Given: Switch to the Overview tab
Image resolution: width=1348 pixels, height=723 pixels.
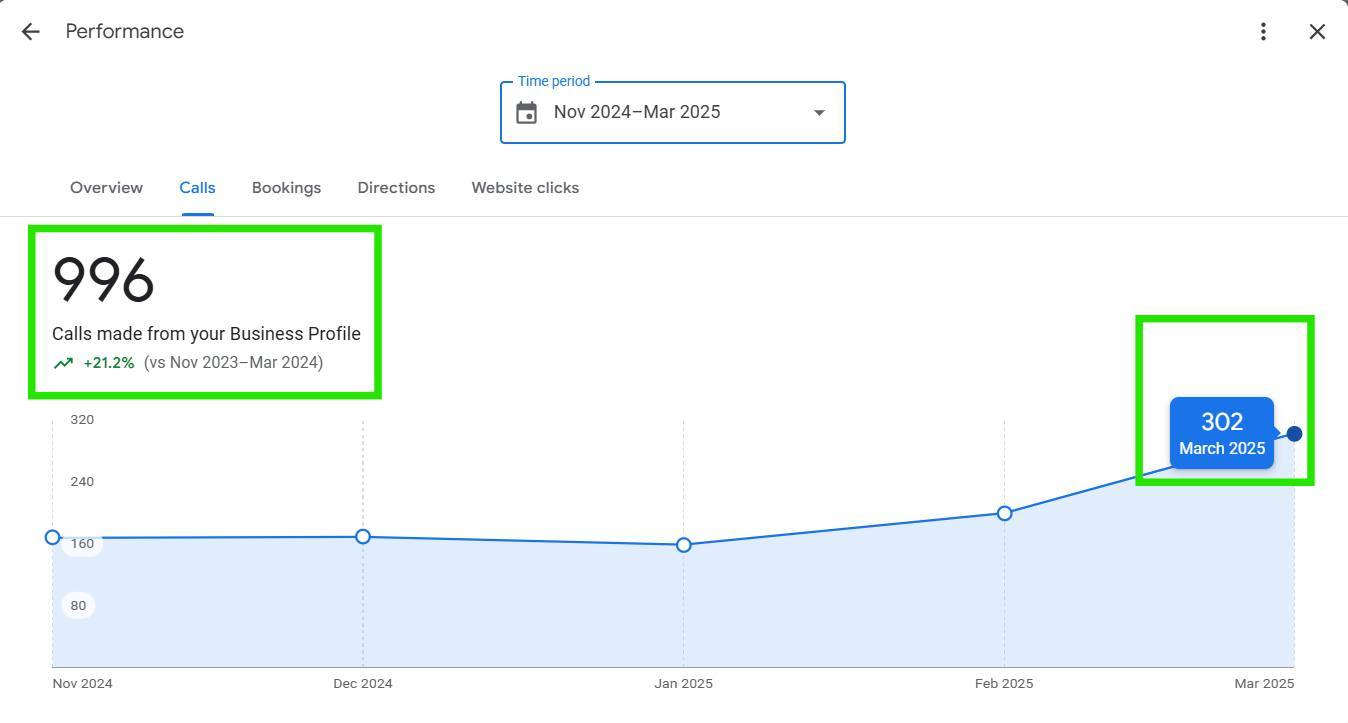Looking at the screenshot, I should pos(106,188).
